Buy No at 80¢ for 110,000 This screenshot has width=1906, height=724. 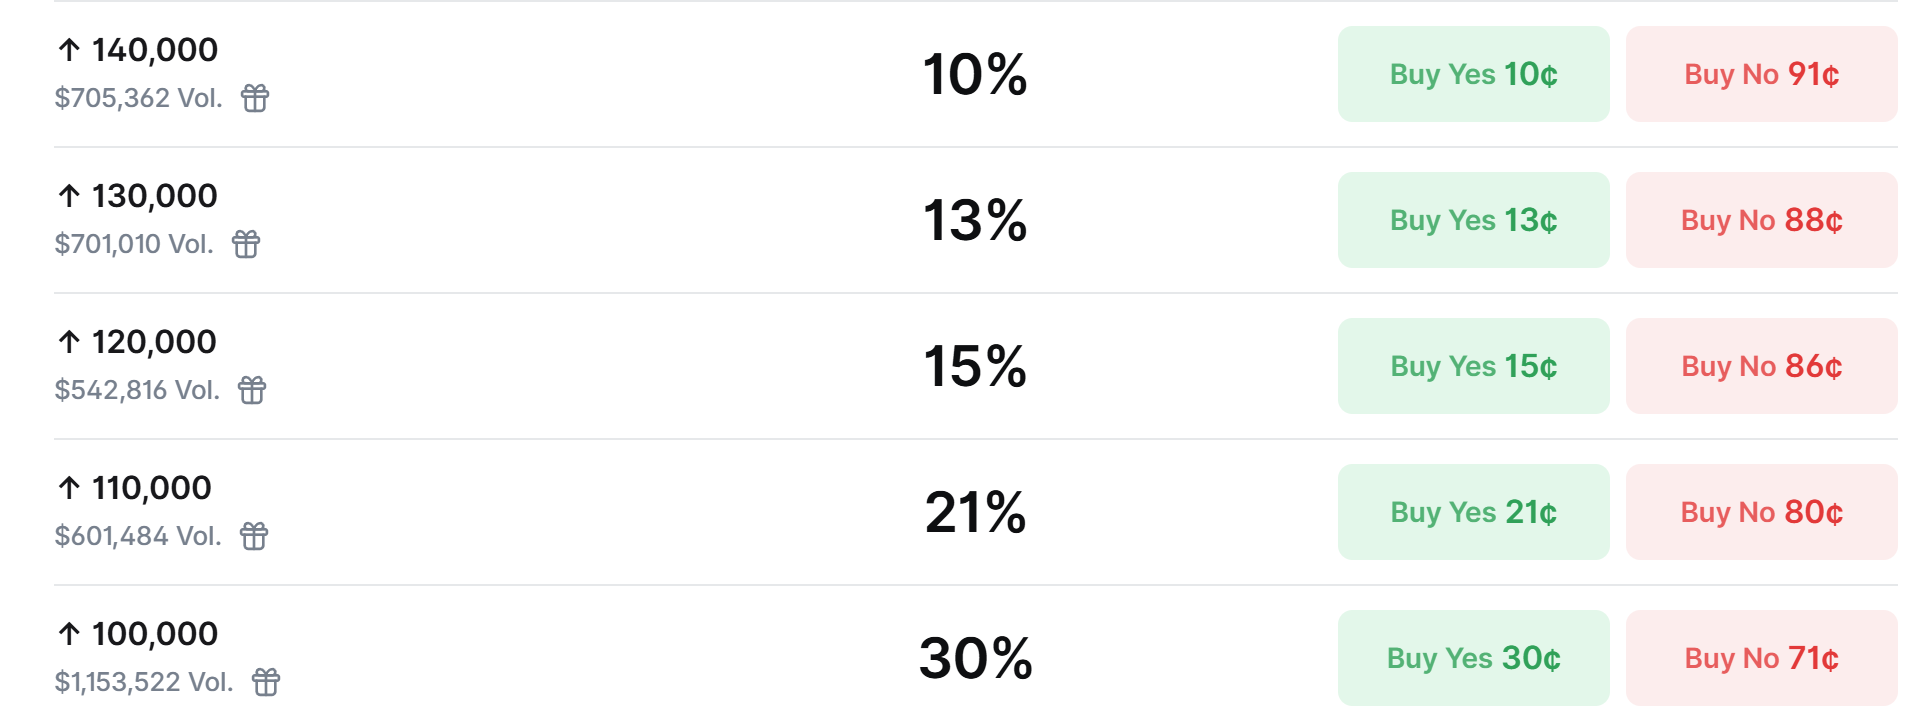[x=1761, y=512]
